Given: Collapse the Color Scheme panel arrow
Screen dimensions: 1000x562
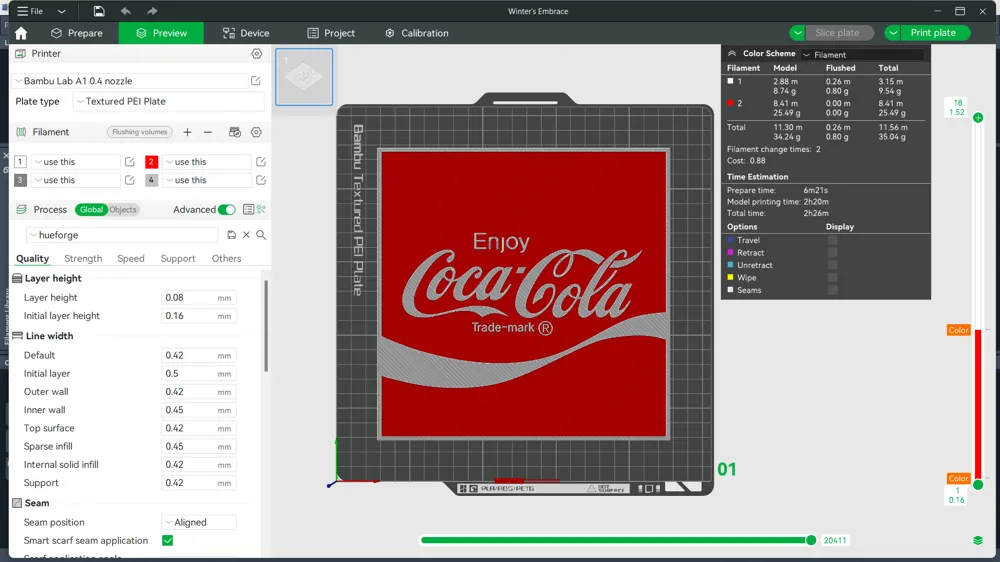Looking at the screenshot, I should tap(732, 54).
